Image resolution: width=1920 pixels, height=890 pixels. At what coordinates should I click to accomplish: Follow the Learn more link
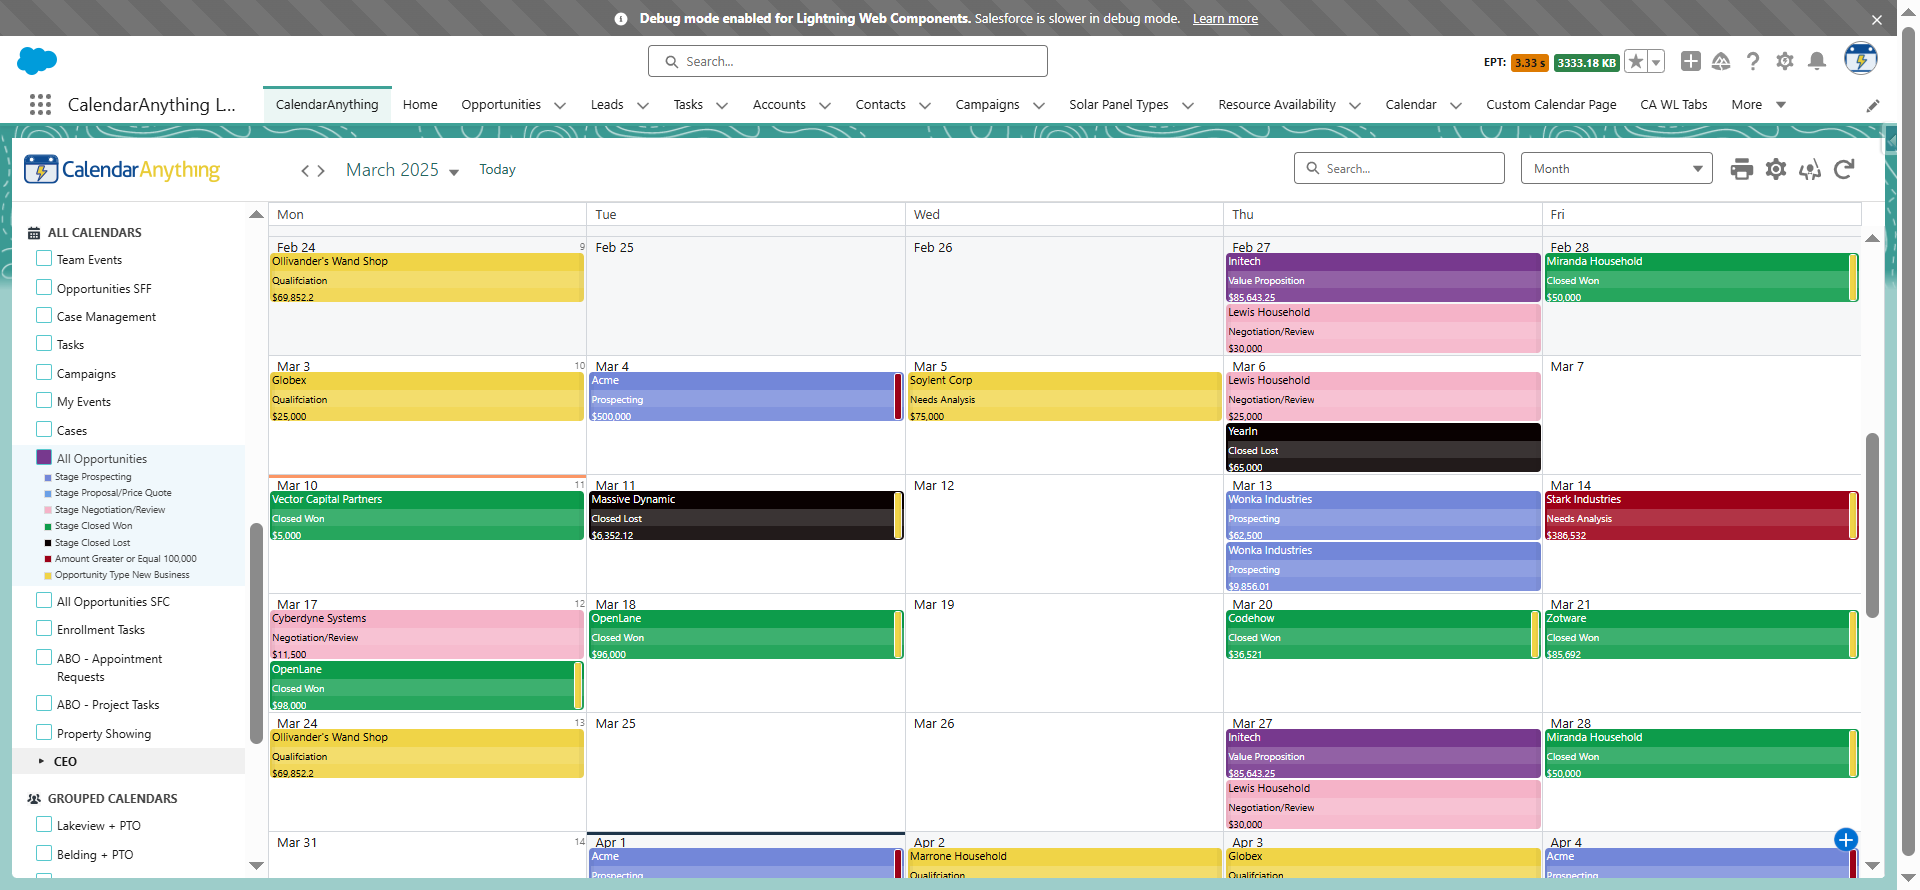(1225, 19)
